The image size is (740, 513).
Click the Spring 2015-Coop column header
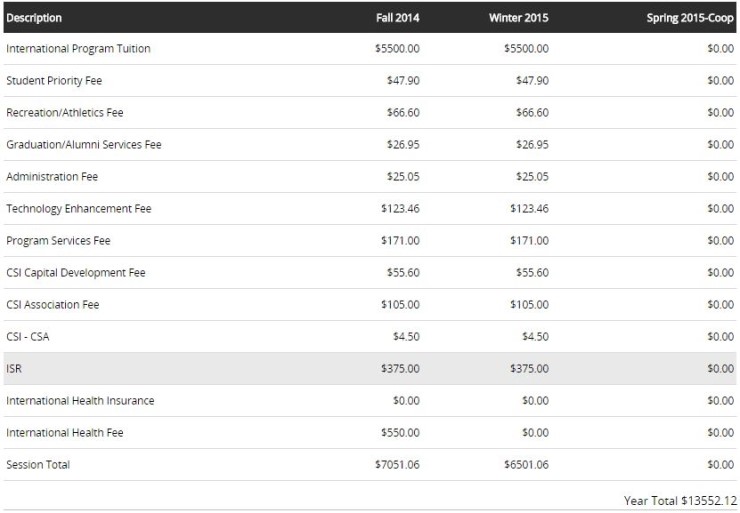point(690,18)
